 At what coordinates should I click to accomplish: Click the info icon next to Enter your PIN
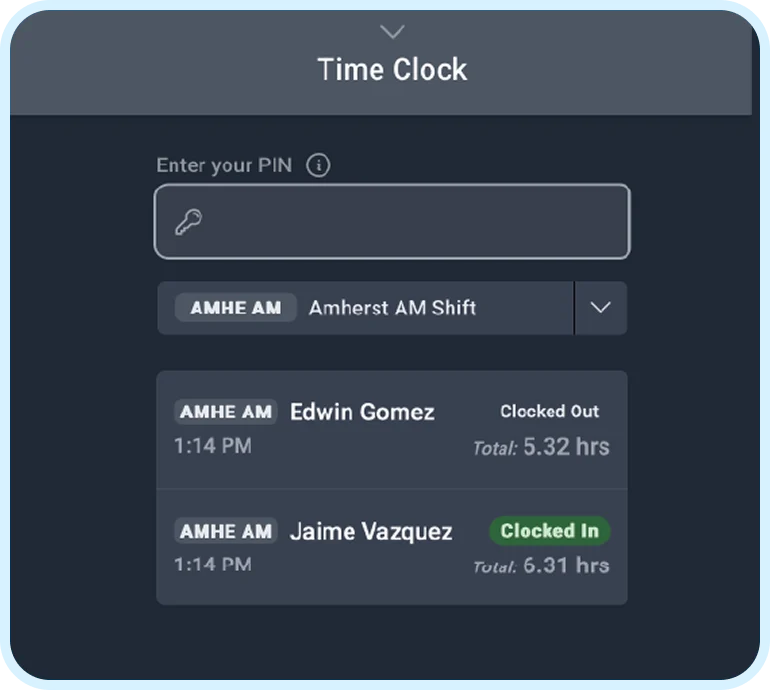coord(318,165)
